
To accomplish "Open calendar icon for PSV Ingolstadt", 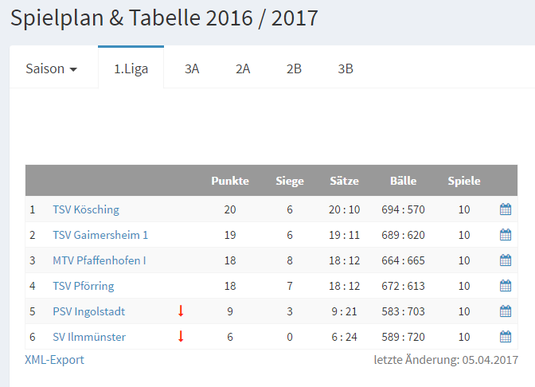I will (505, 311).
